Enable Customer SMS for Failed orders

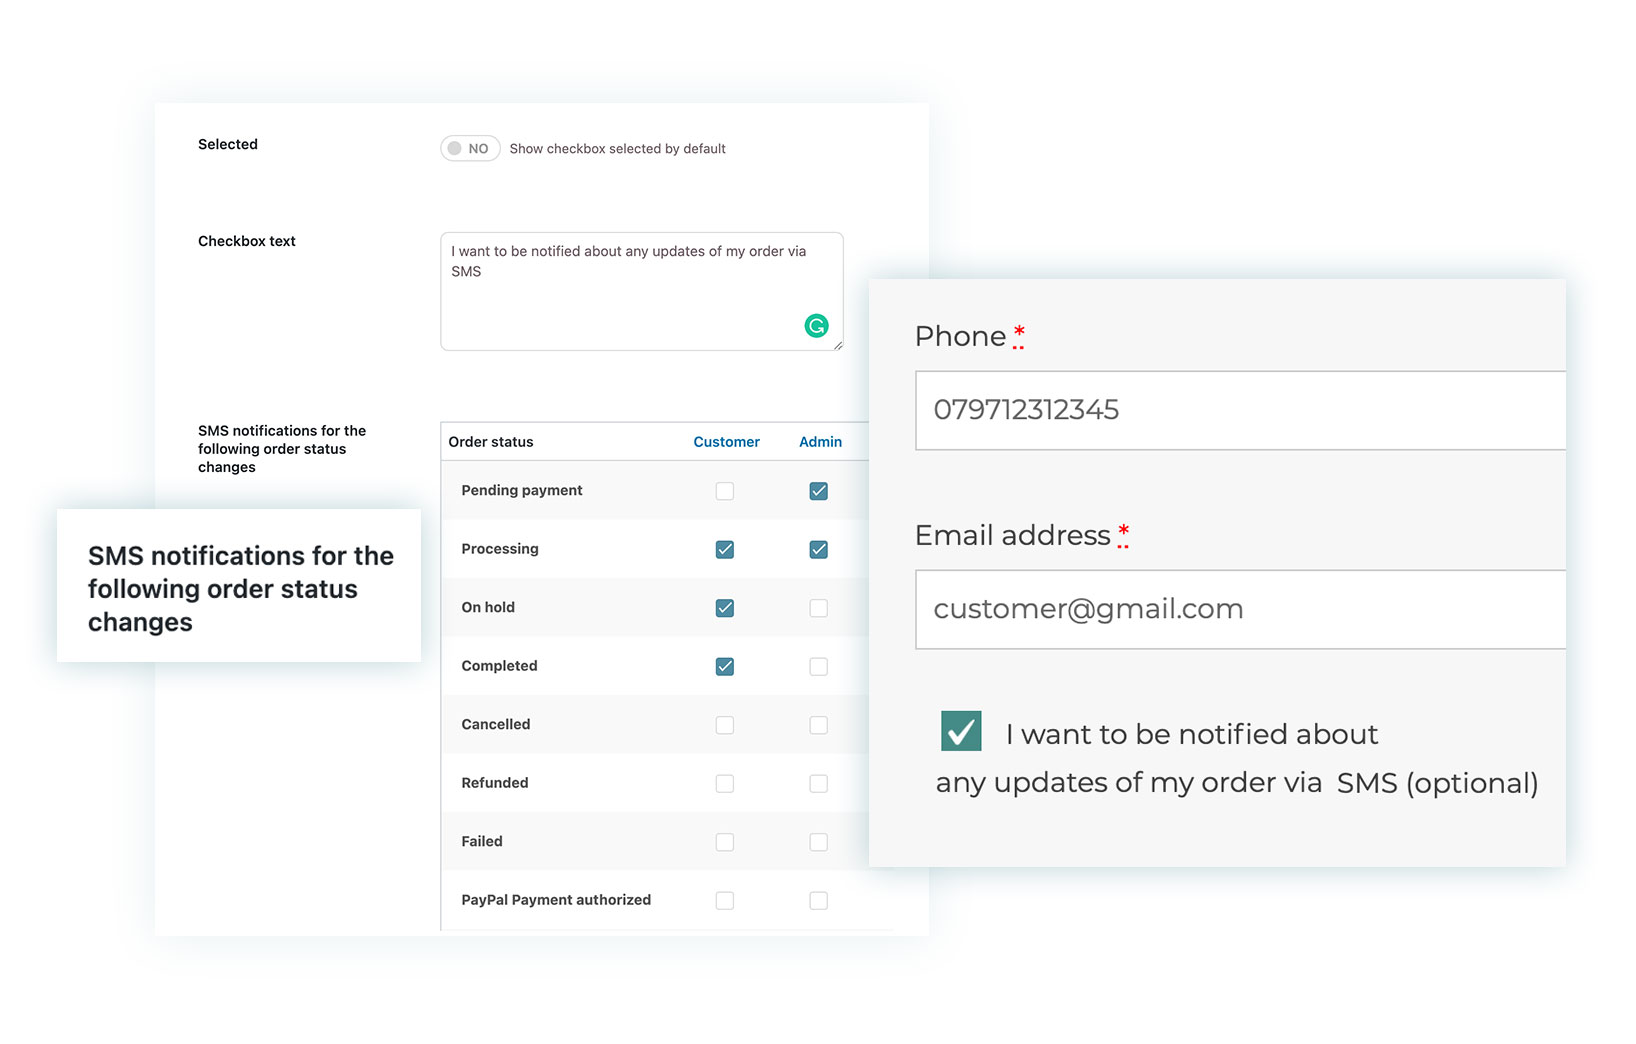(x=725, y=842)
